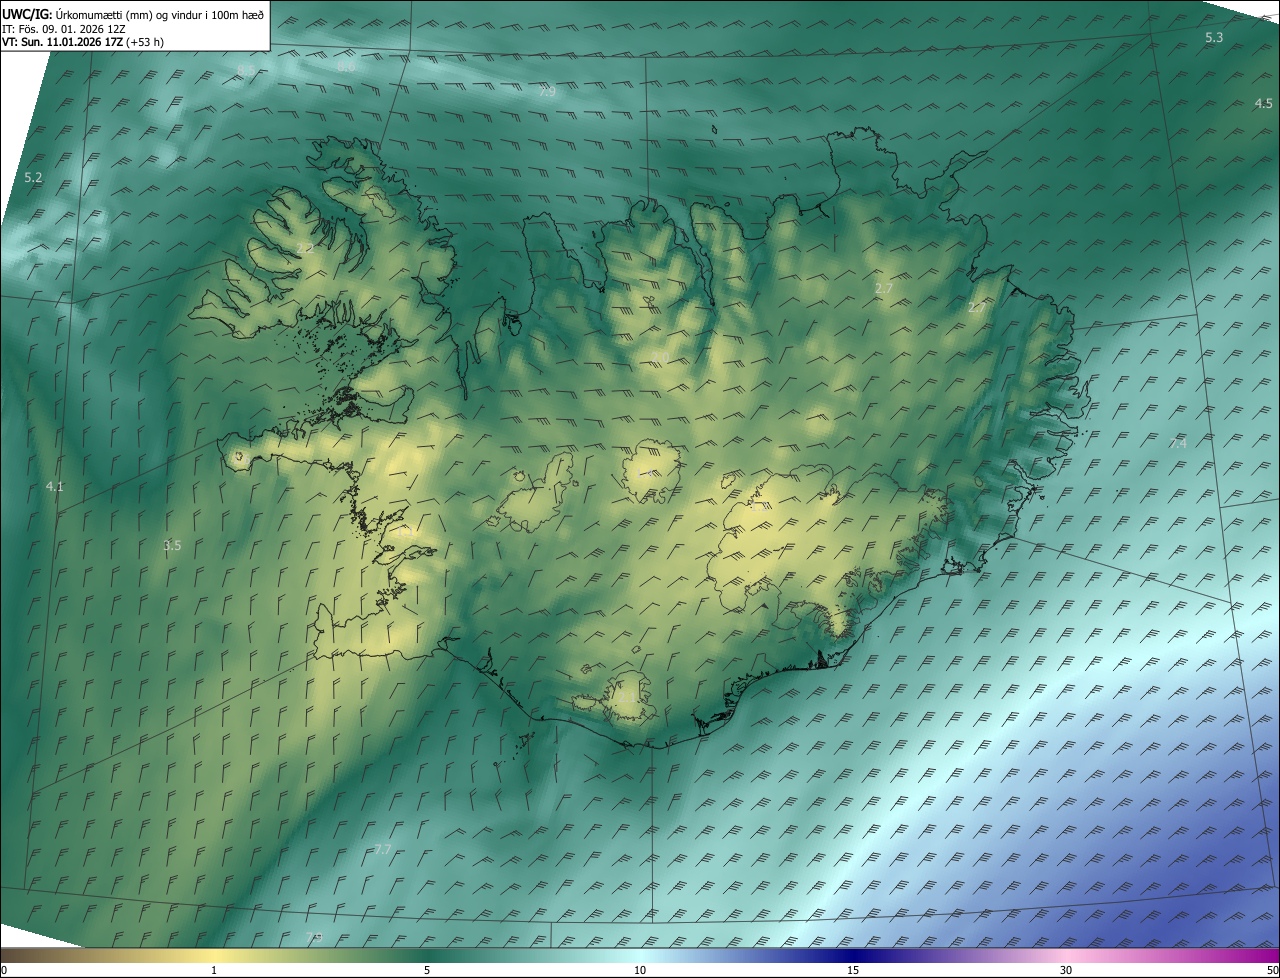
Task: Click the colorbar tick label 50
Action: tap(1272, 971)
